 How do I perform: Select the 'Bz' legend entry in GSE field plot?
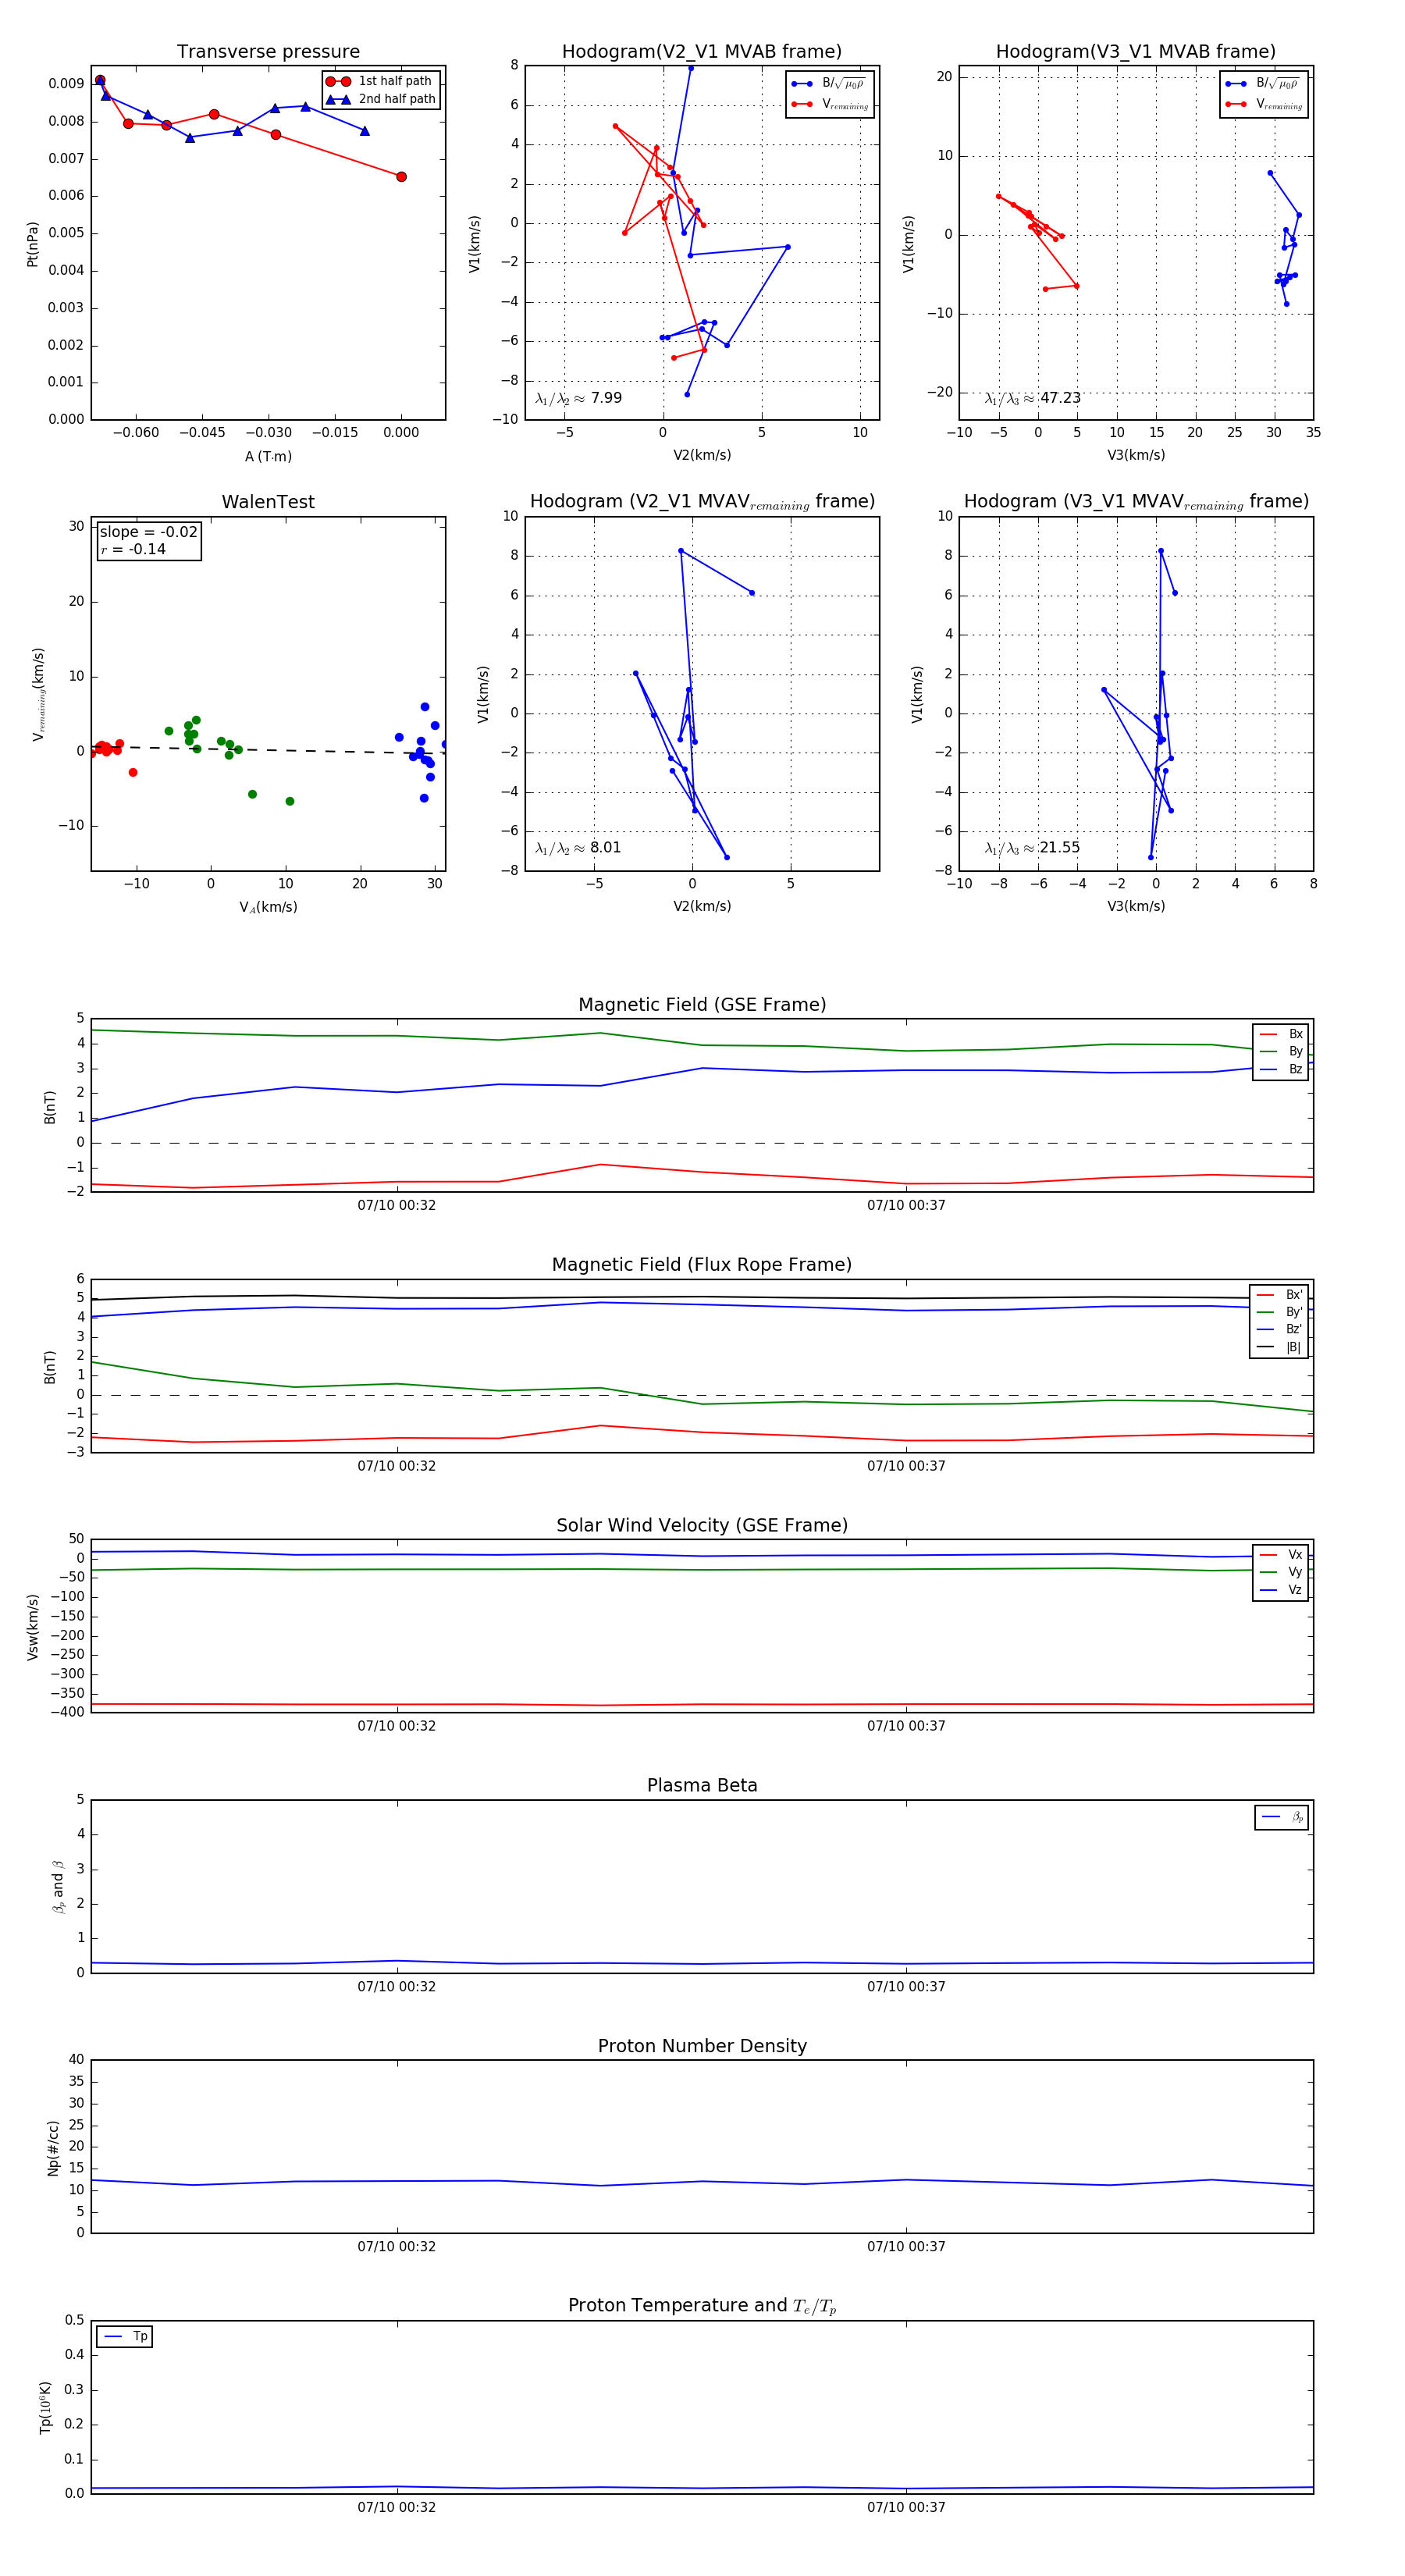click(1281, 1069)
